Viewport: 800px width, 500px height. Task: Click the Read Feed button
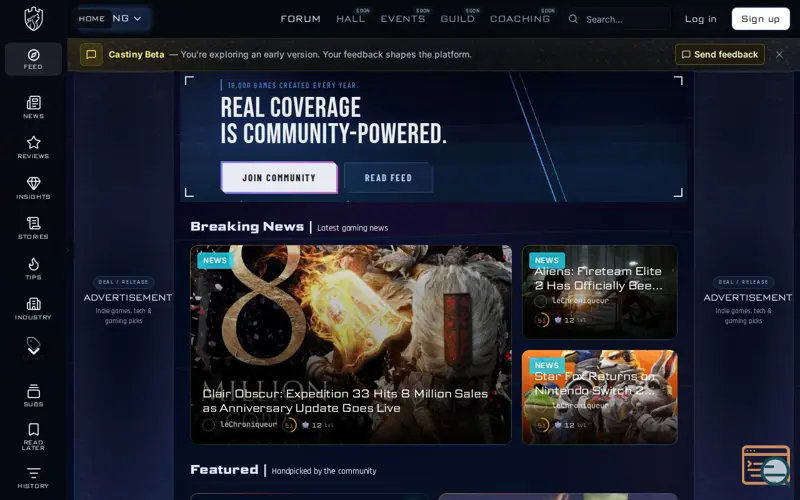388,178
